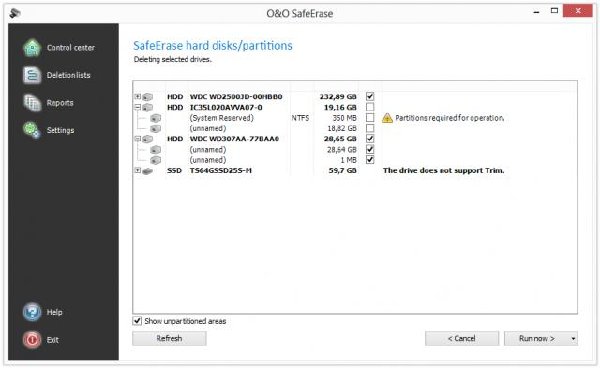Click the SSD type label

pos(174,171)
